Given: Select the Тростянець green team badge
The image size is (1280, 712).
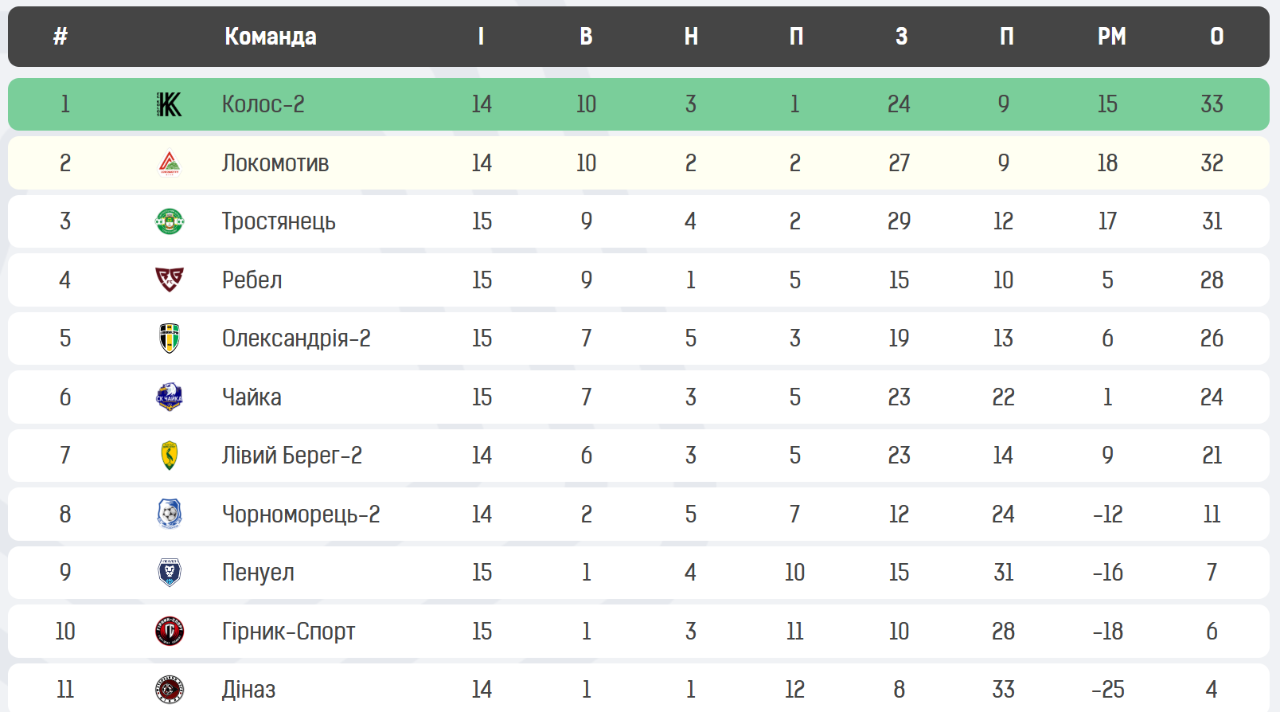Looking at the screenshot, I should coord(169,221).
